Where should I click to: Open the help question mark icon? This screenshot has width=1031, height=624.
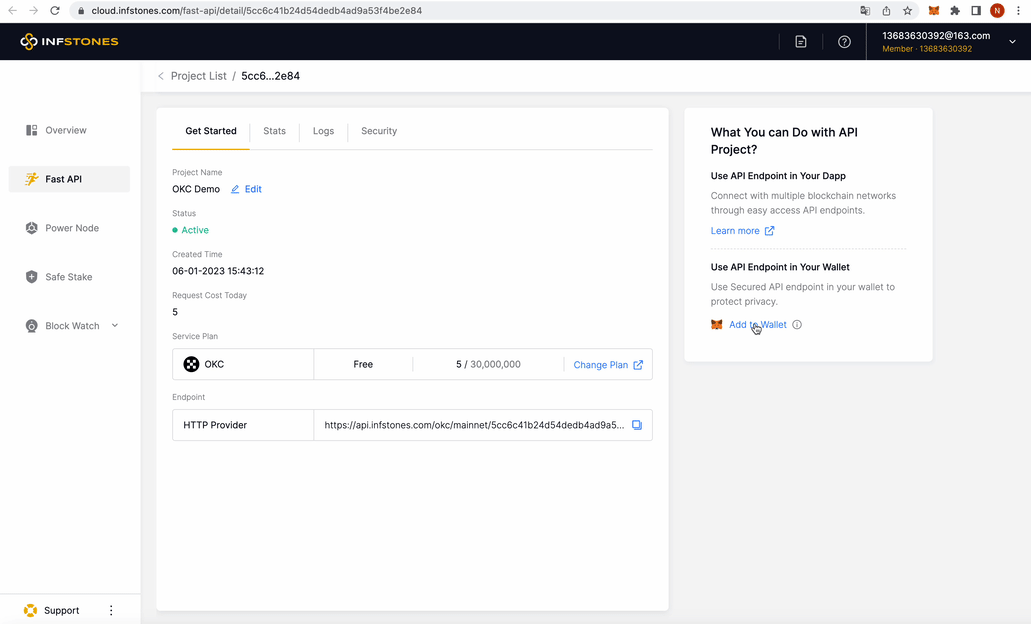844,41
